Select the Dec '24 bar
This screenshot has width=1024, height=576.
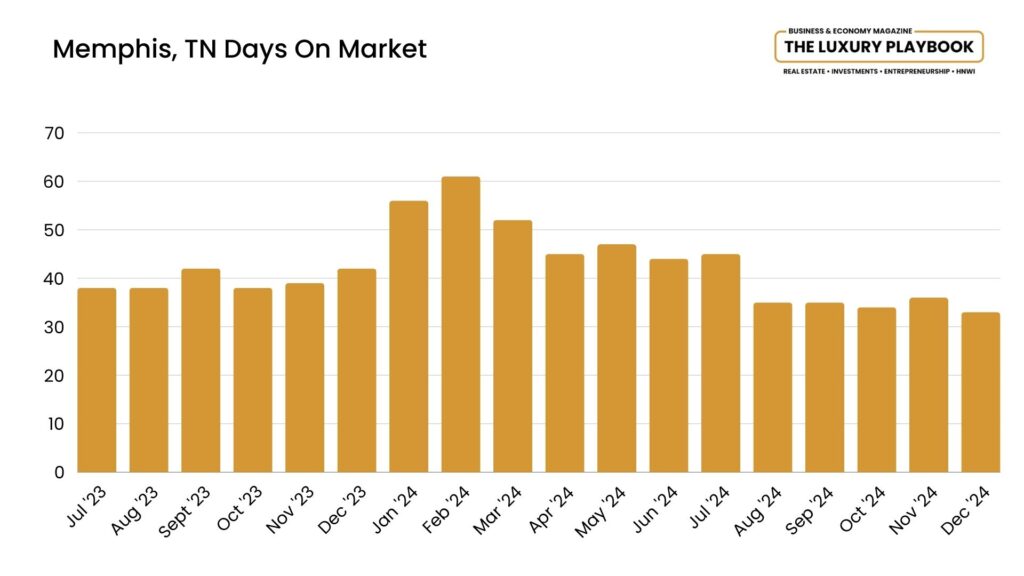click(x=981, y=392)
